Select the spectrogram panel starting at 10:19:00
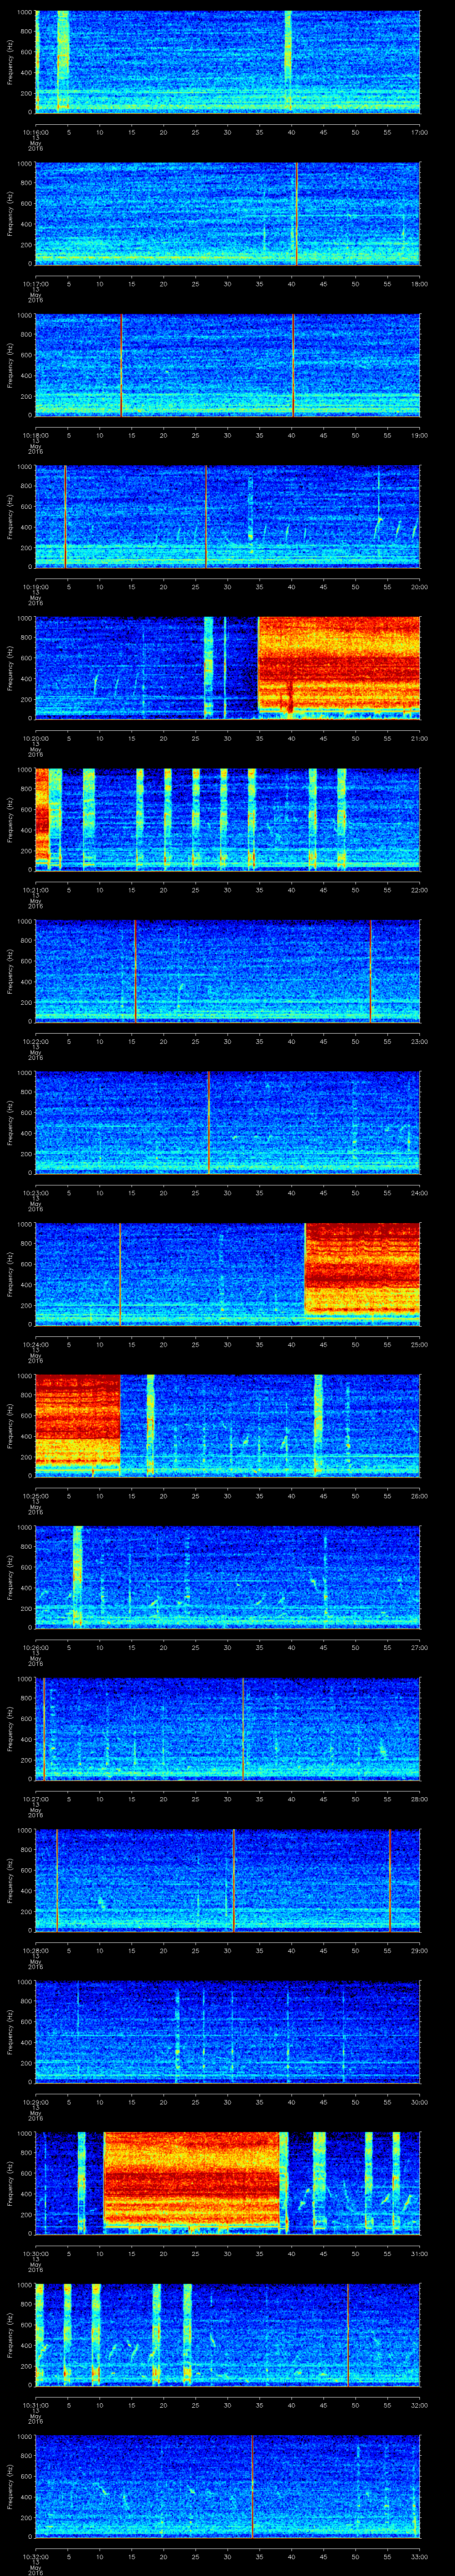 pos(227,517)
